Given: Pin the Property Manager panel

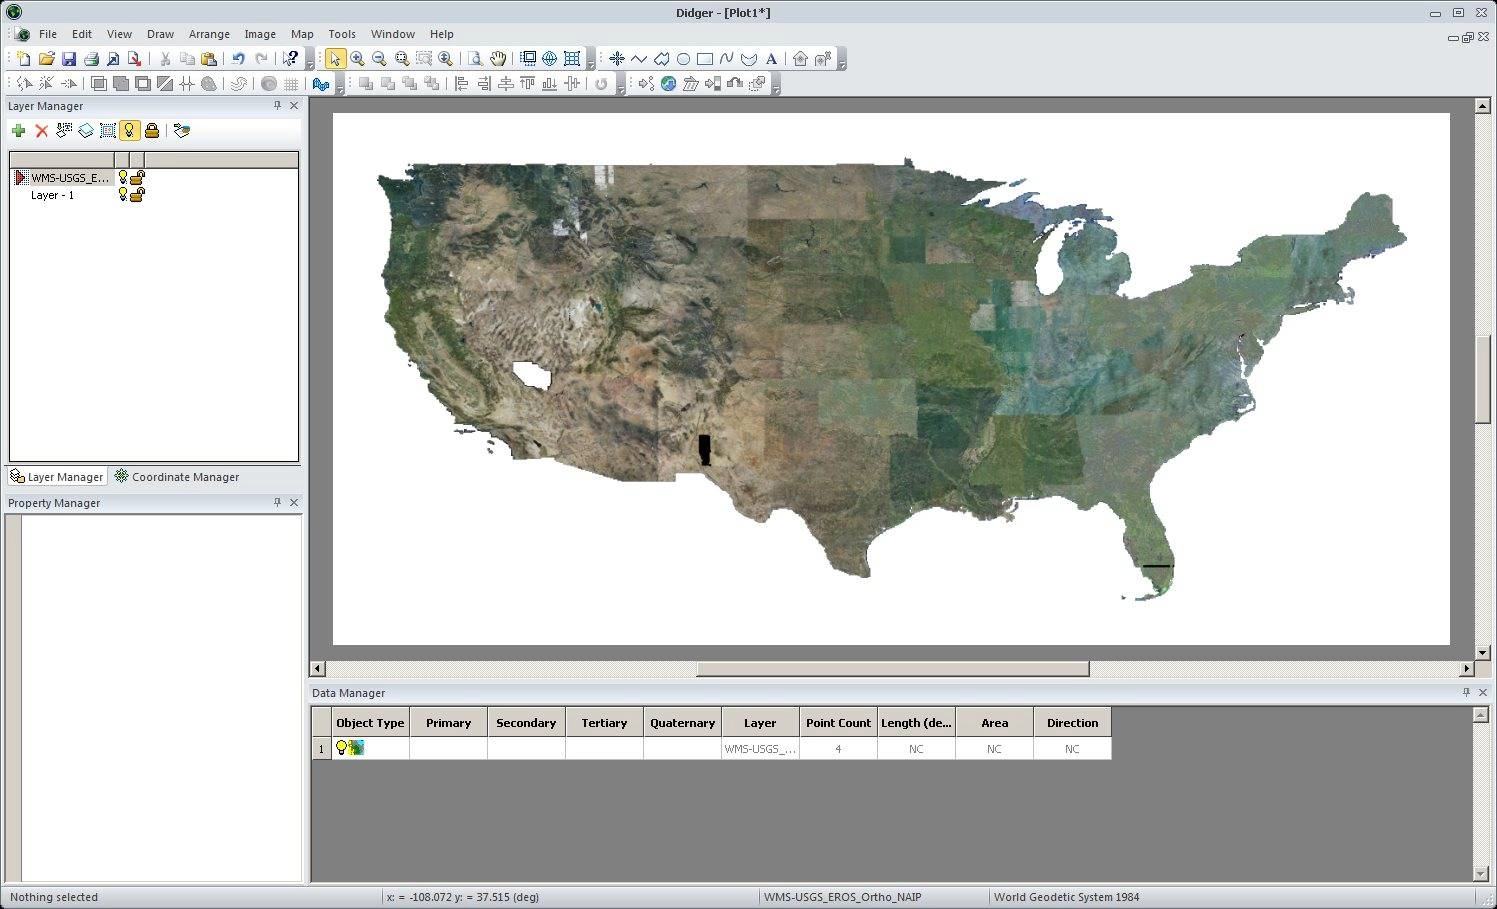Looking at the screenshot, I should point(277,502).
